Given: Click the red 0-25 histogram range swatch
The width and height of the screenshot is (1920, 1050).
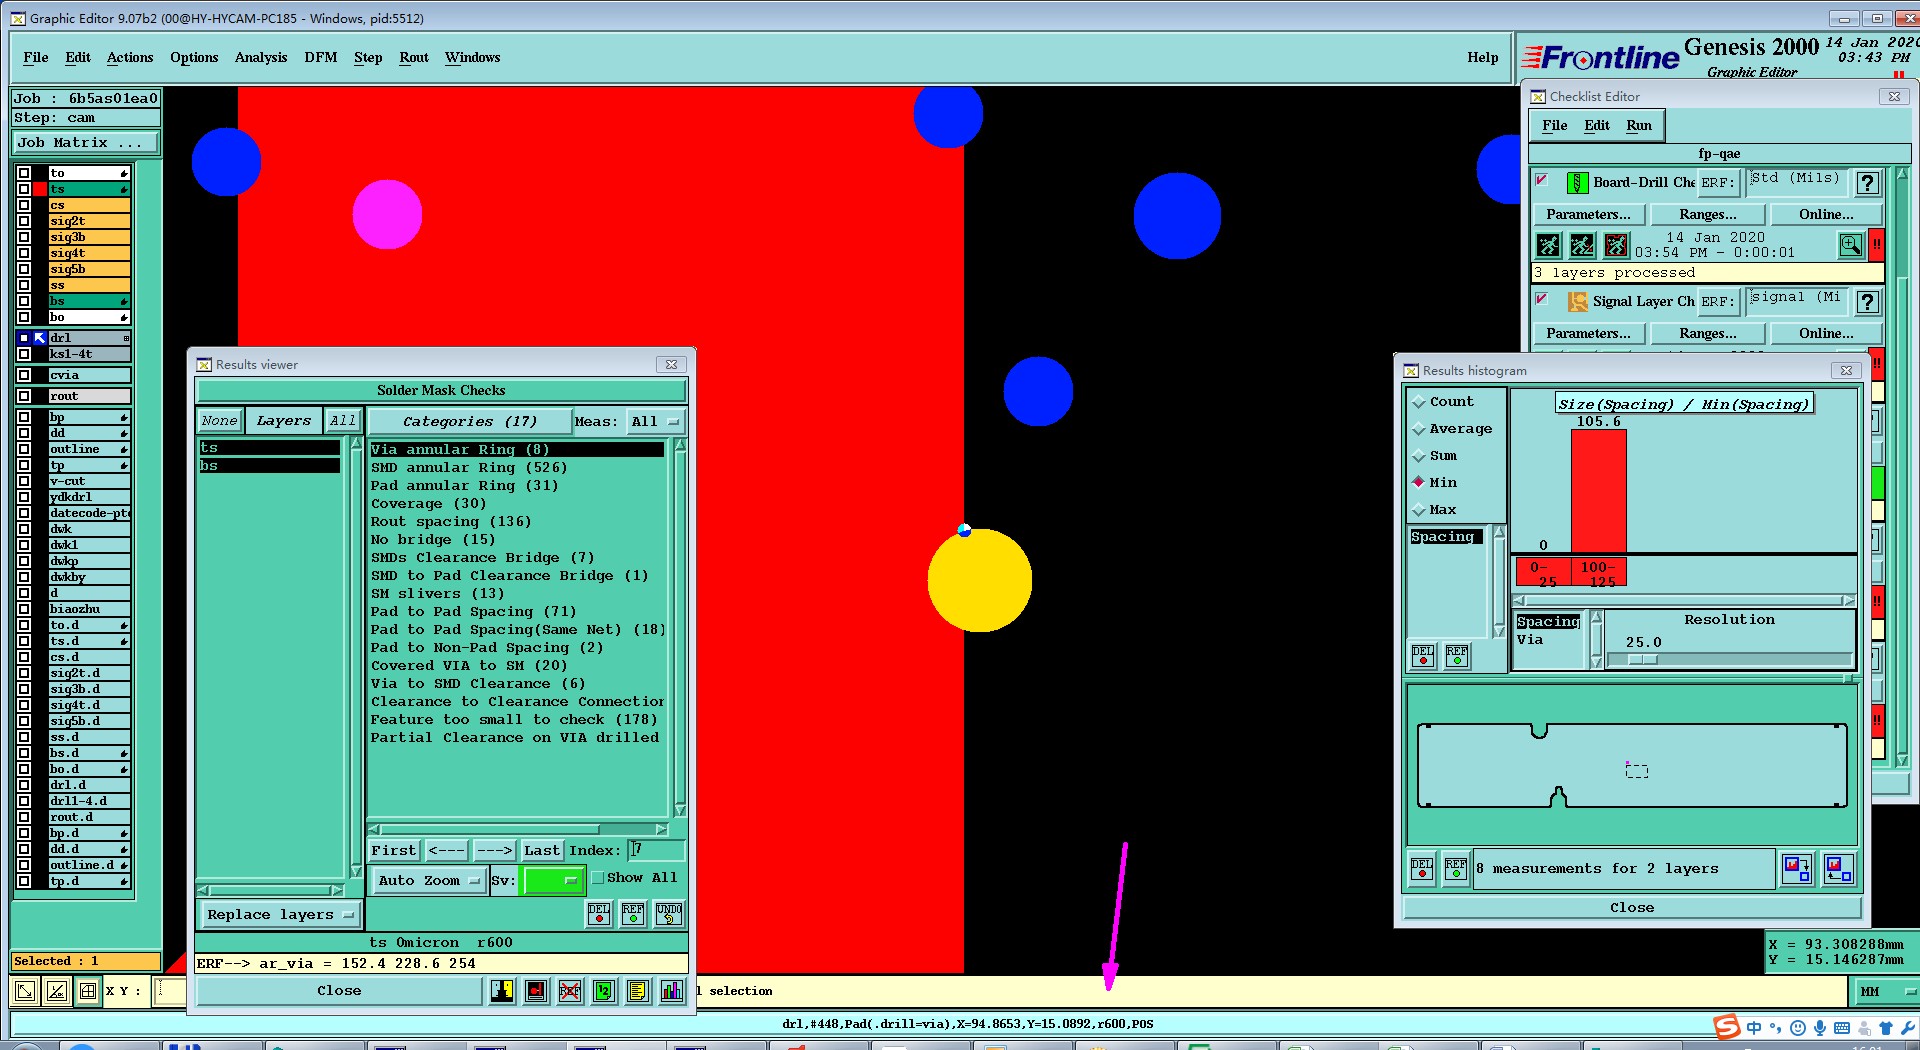Looking at the screenshot, I should 1544,573.
